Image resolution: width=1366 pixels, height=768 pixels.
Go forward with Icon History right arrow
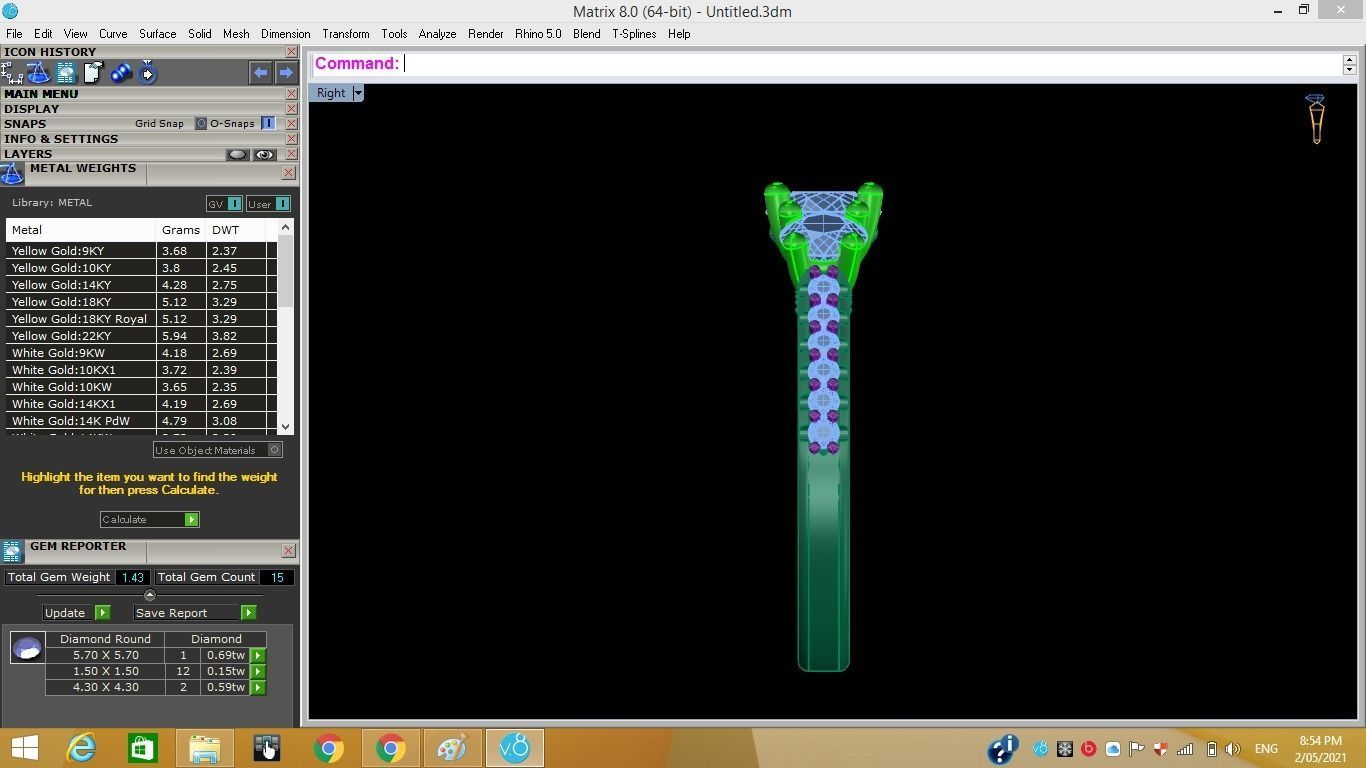pyautogui.click(x=286, y=73)
